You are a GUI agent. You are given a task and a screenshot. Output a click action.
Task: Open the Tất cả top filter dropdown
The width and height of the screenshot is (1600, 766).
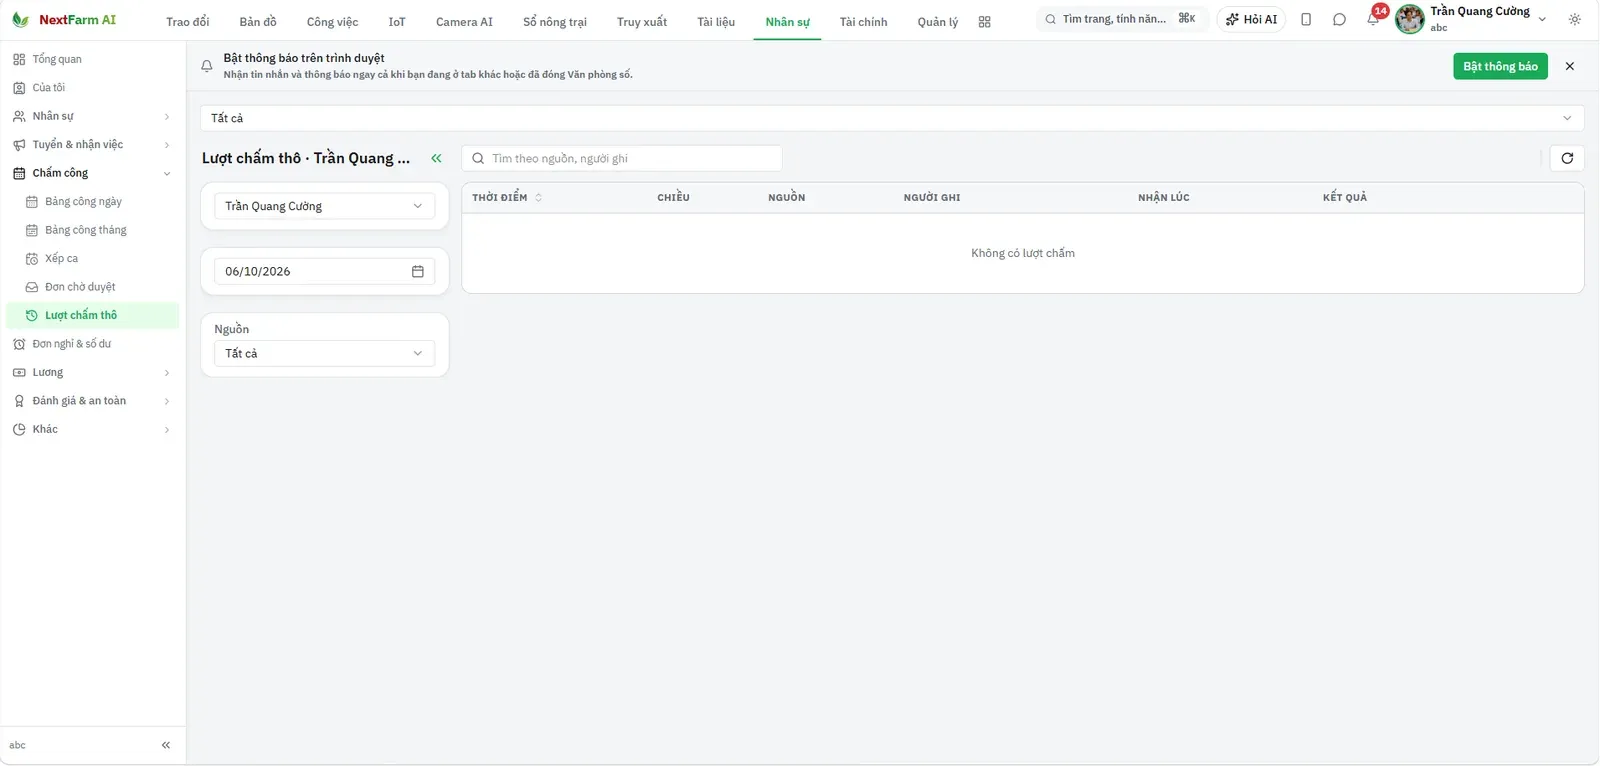coord(892,118)
